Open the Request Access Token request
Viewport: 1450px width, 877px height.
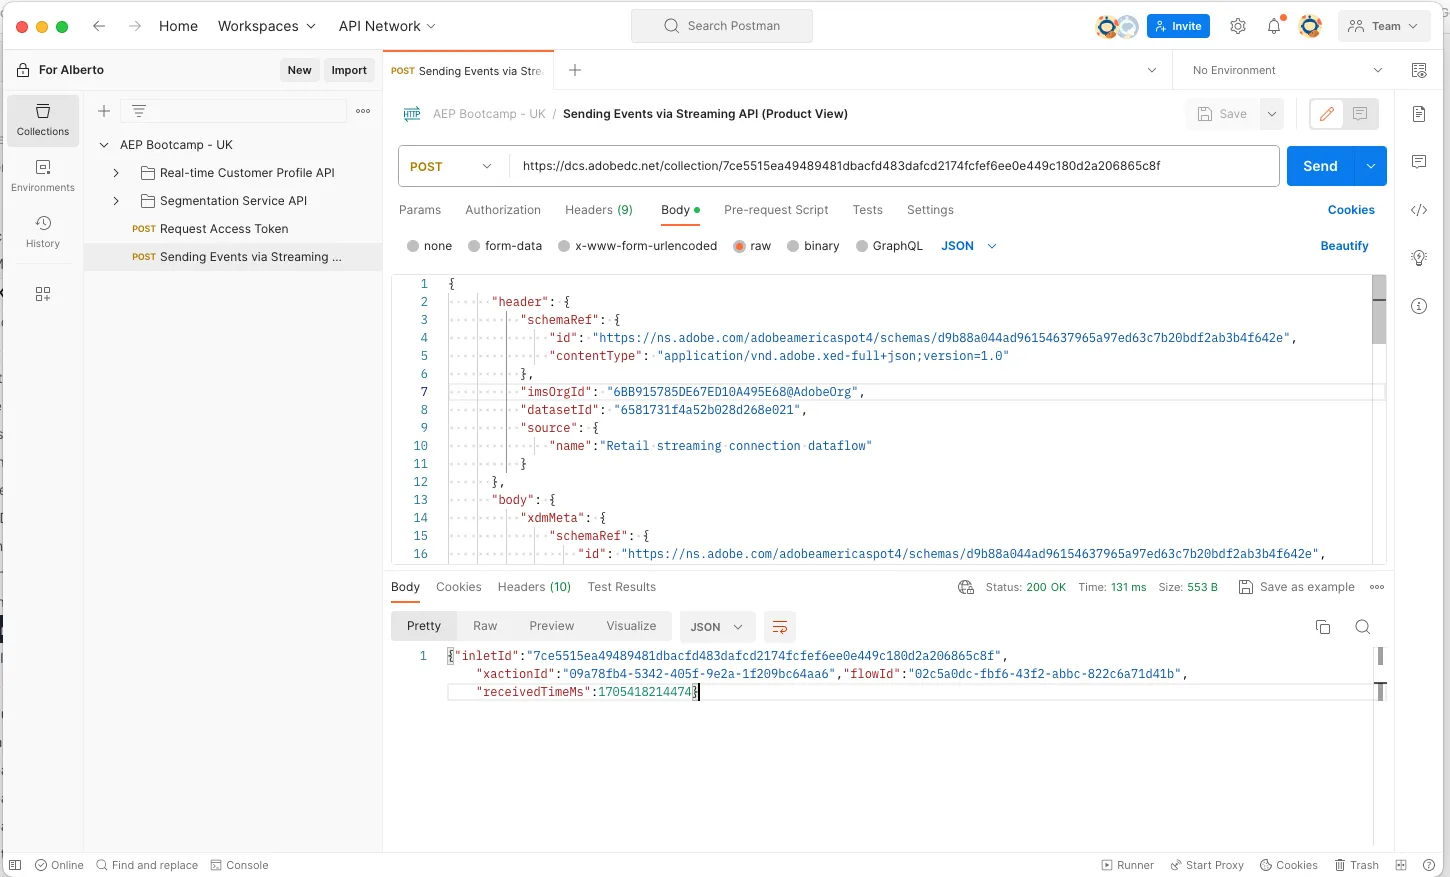click(224, 229)
